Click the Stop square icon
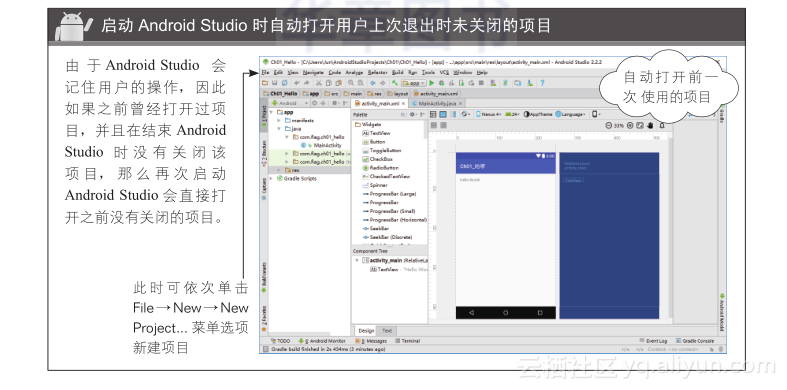 tap(481, 83)
